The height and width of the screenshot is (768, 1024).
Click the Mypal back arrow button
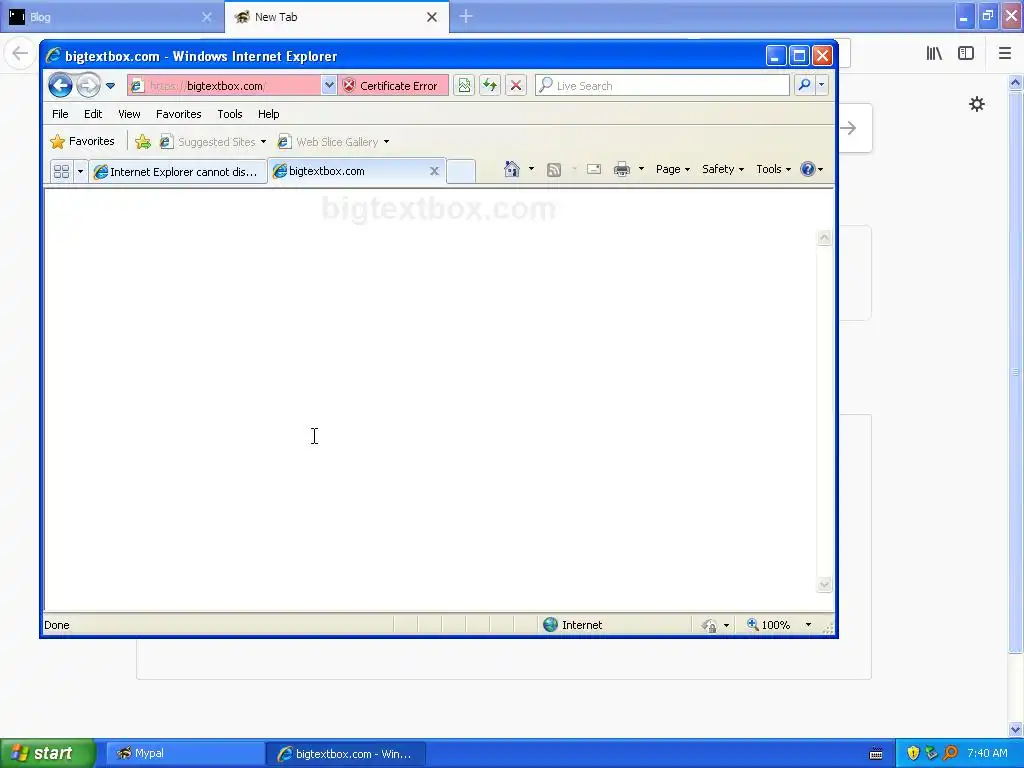tap(20, 53)
